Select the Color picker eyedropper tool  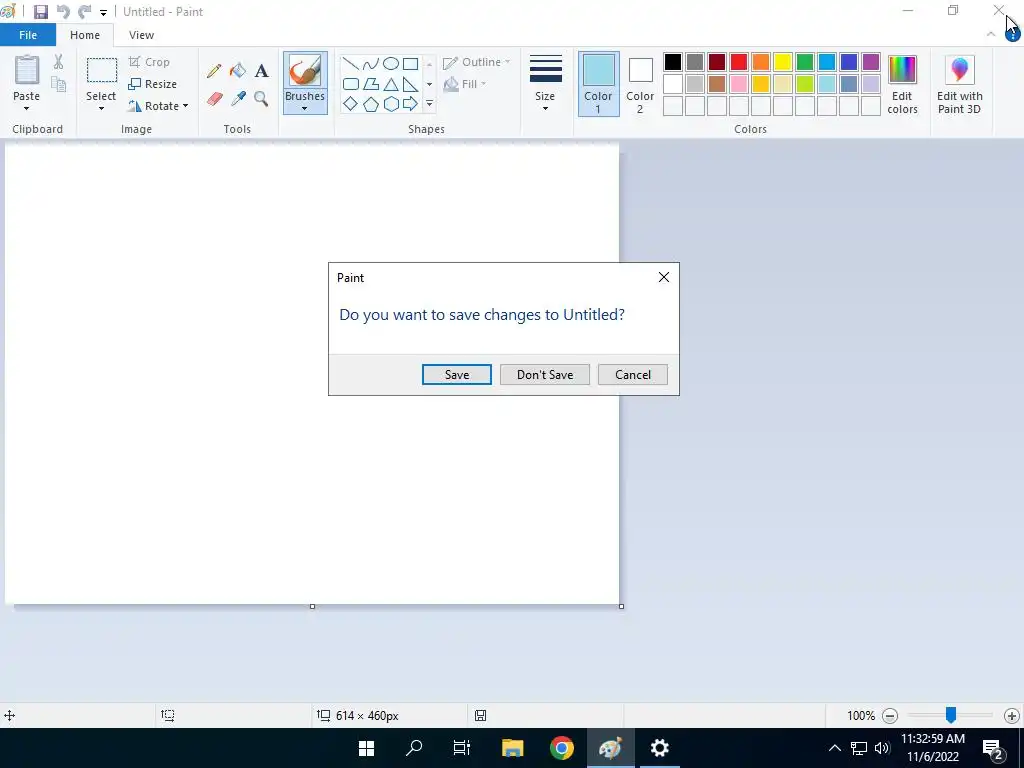tap(238, 99)
